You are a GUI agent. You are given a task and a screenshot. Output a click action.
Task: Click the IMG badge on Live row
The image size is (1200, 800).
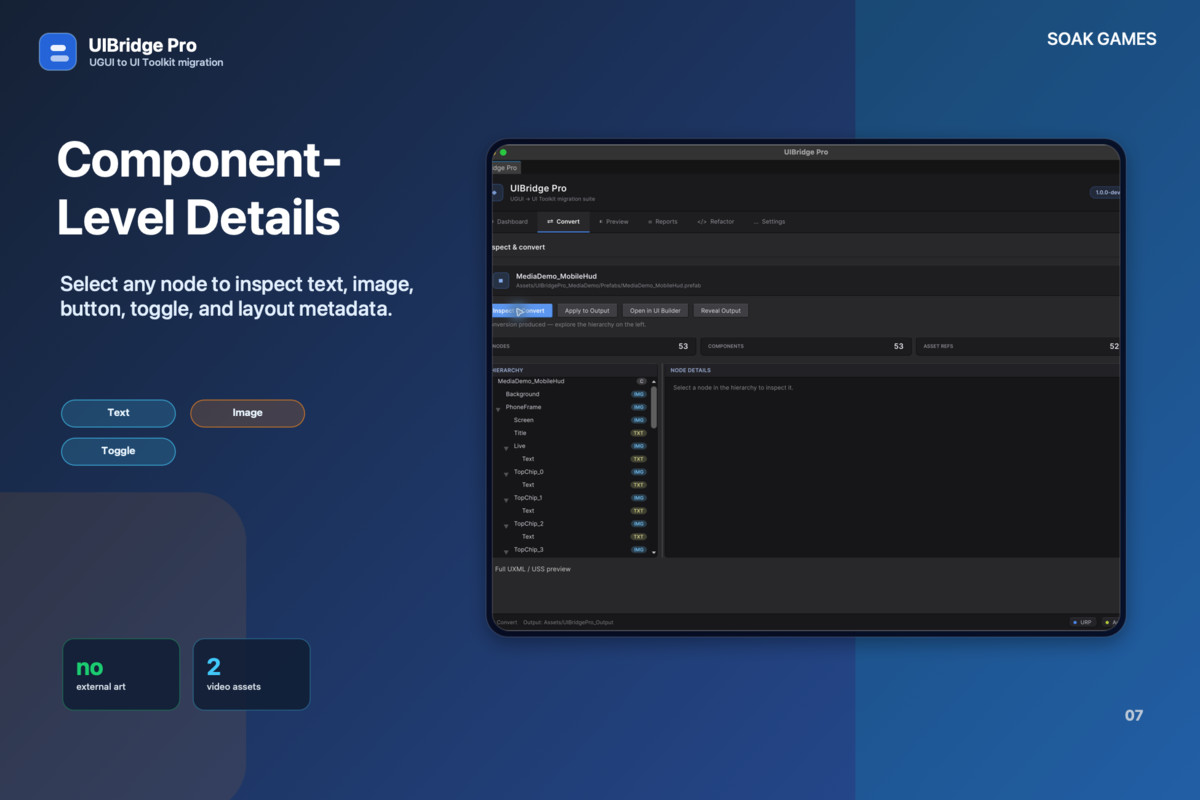pyautogui.click(x=638, y=446)
